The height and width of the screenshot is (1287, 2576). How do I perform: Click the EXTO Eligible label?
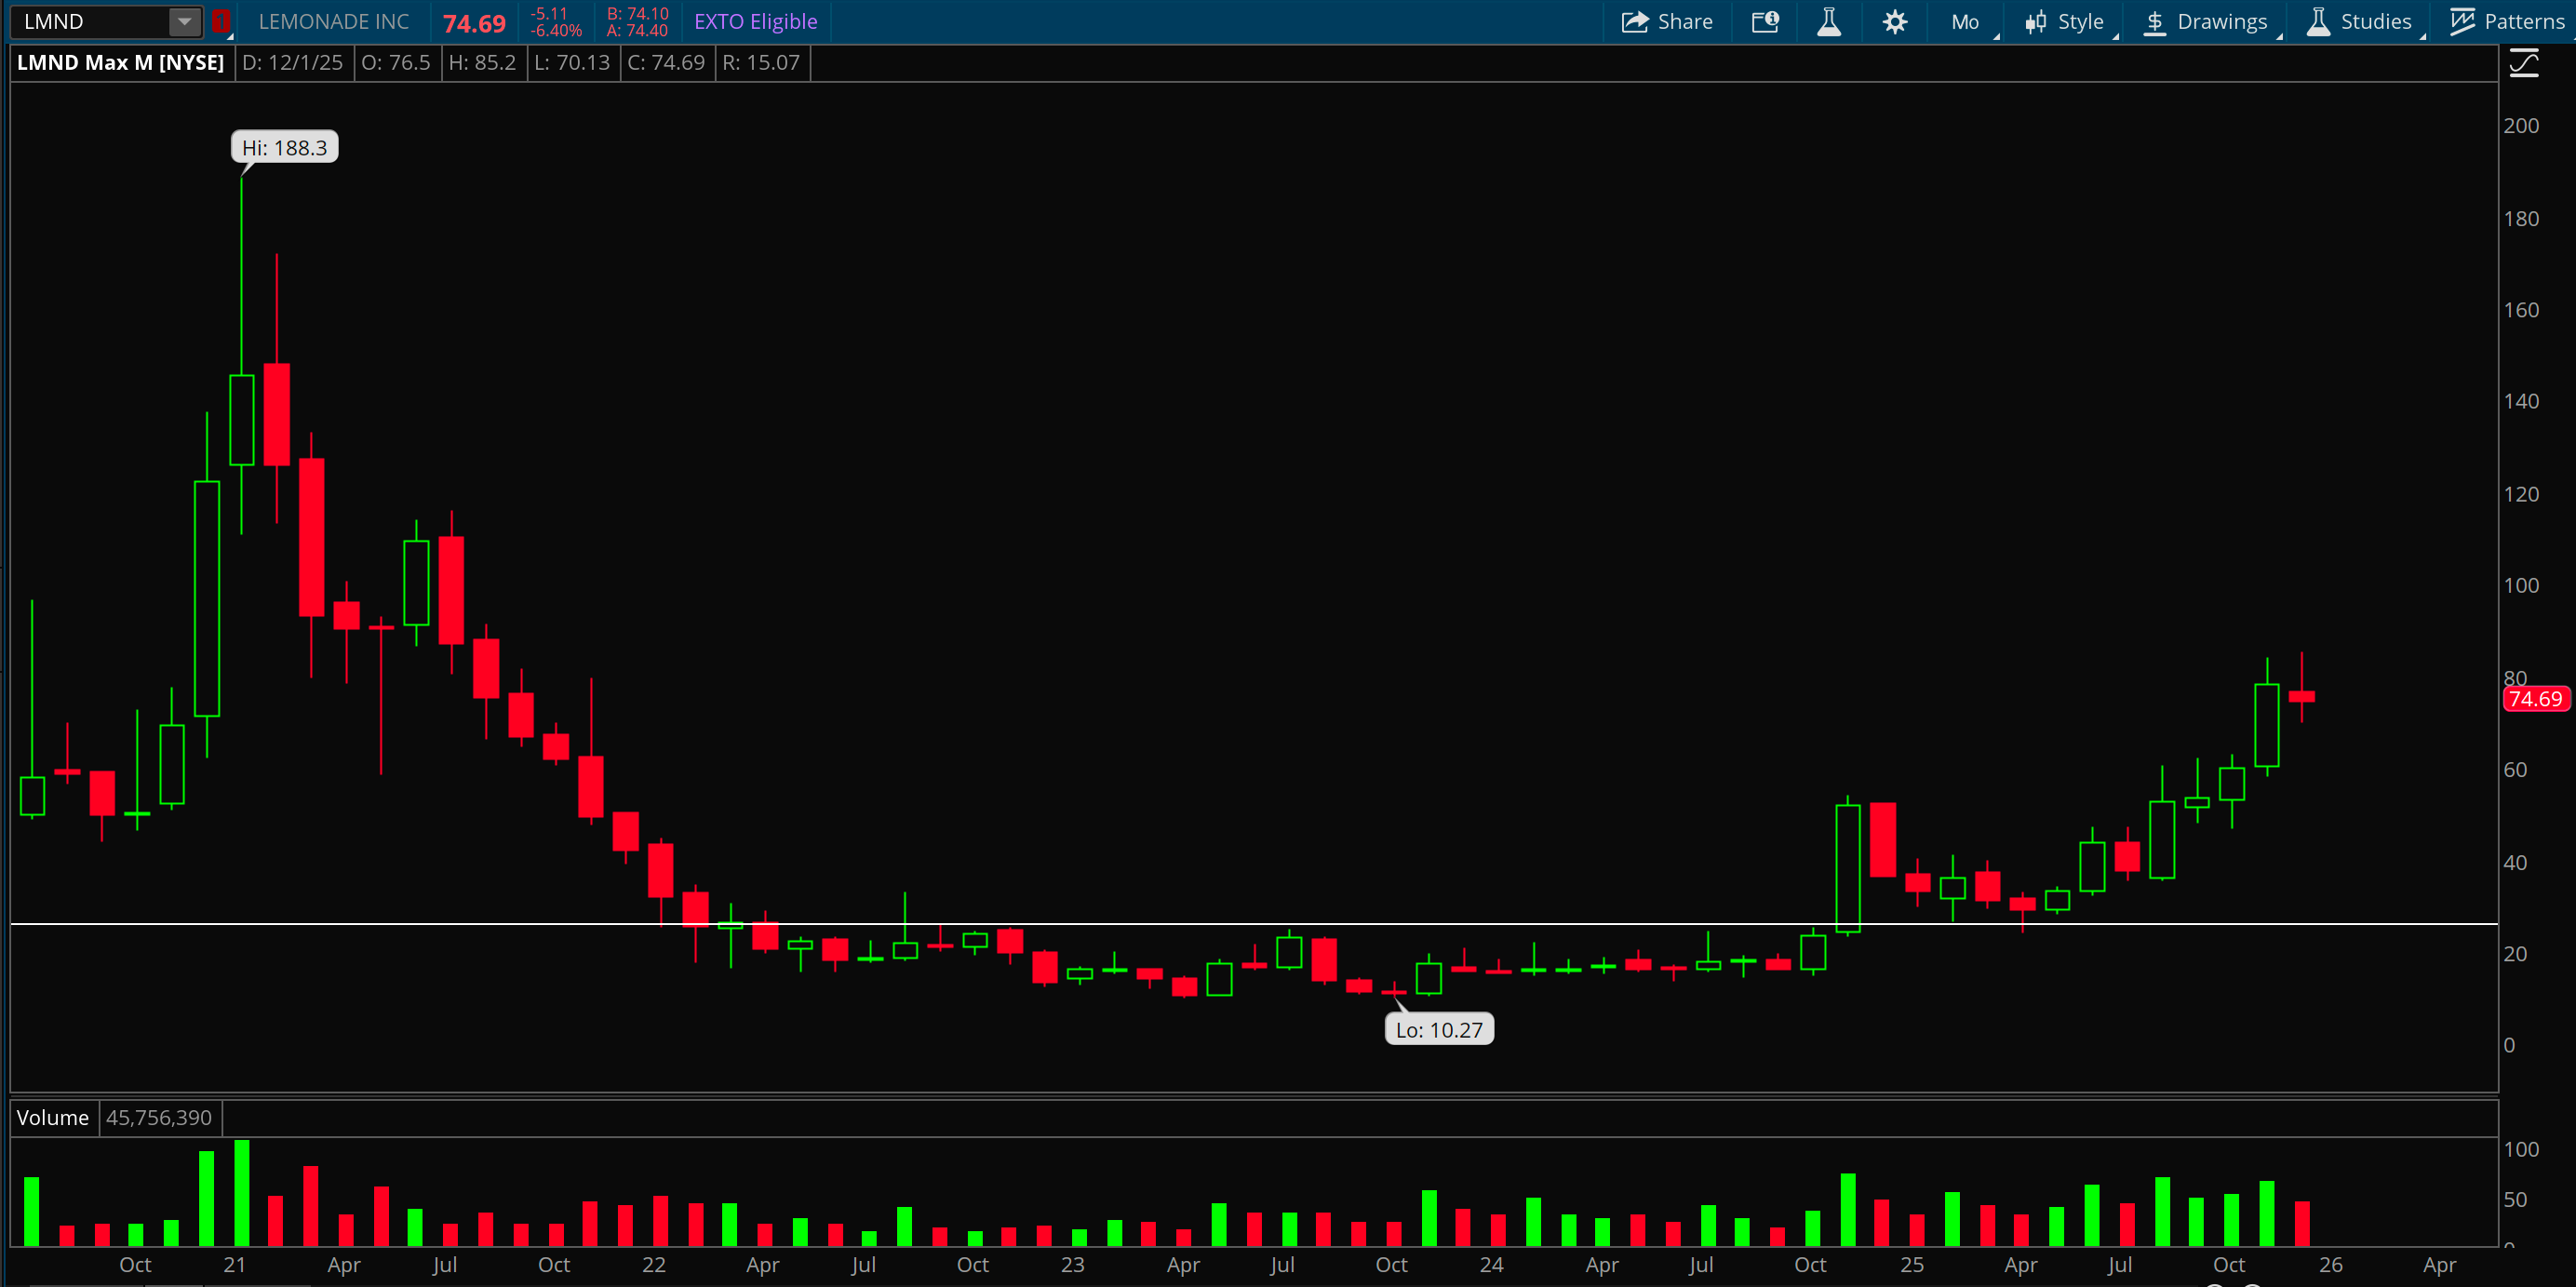click(x=755, y=22)
